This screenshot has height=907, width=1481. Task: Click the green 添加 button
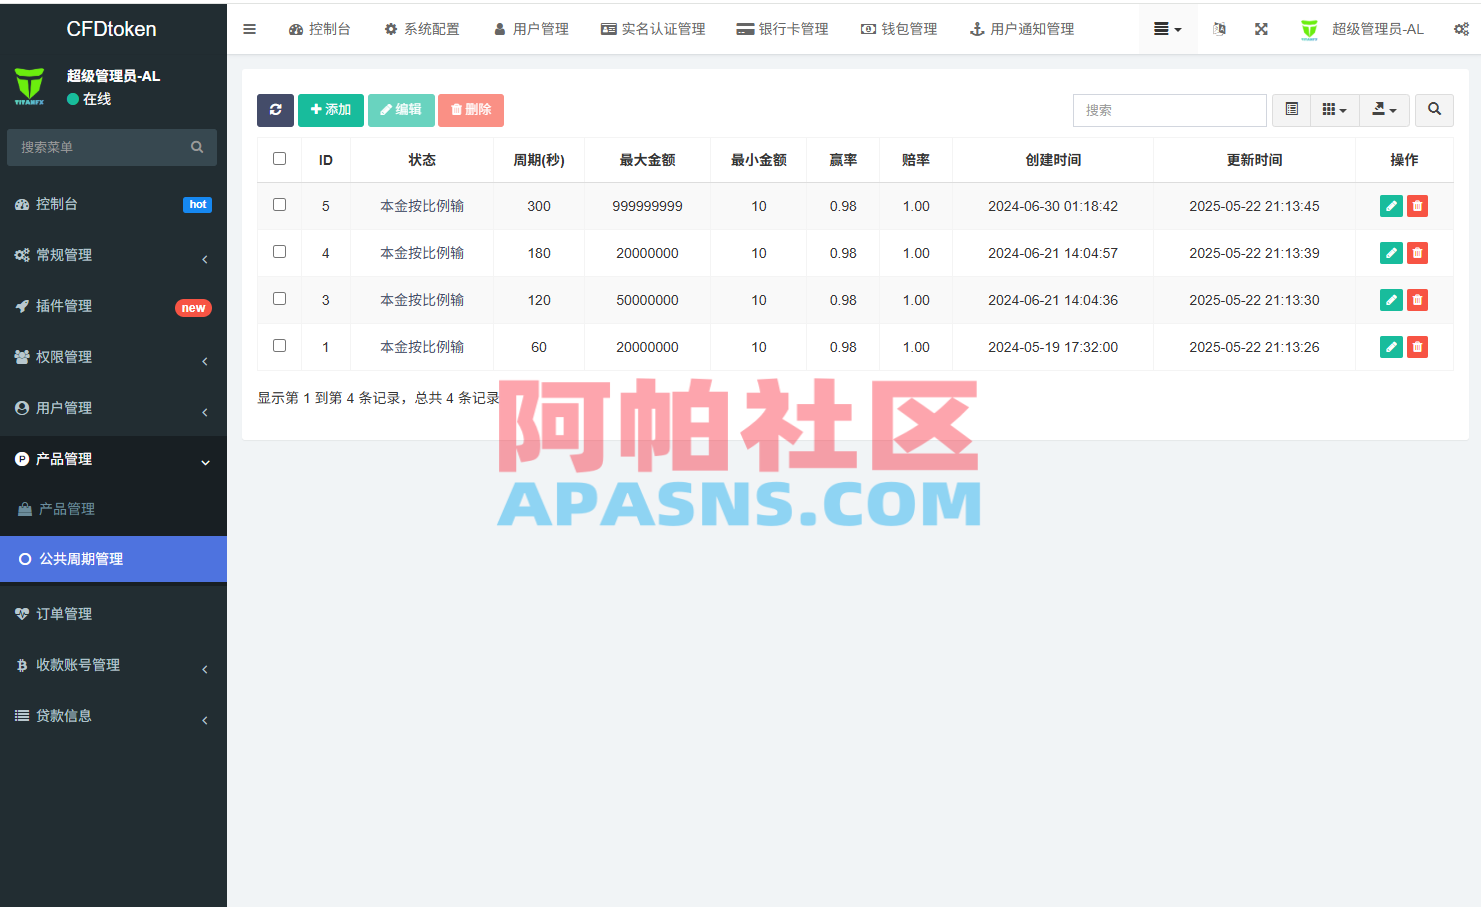(x=331, y=110)
